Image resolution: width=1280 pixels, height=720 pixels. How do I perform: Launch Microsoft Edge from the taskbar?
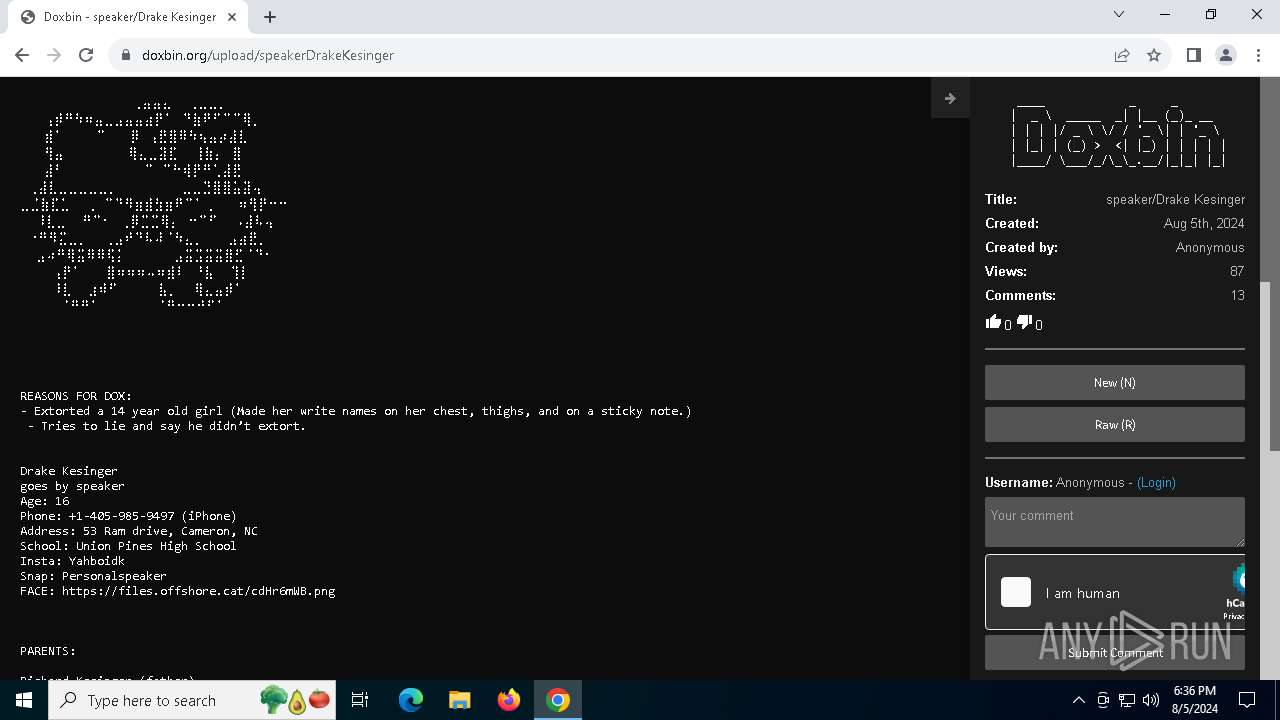pos(411,700)
